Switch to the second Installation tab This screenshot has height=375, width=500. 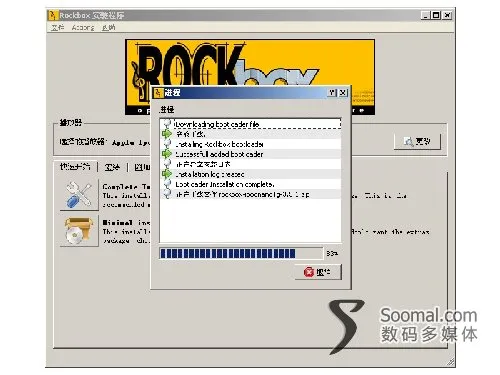pyautogui.click(x=112, y=167)
